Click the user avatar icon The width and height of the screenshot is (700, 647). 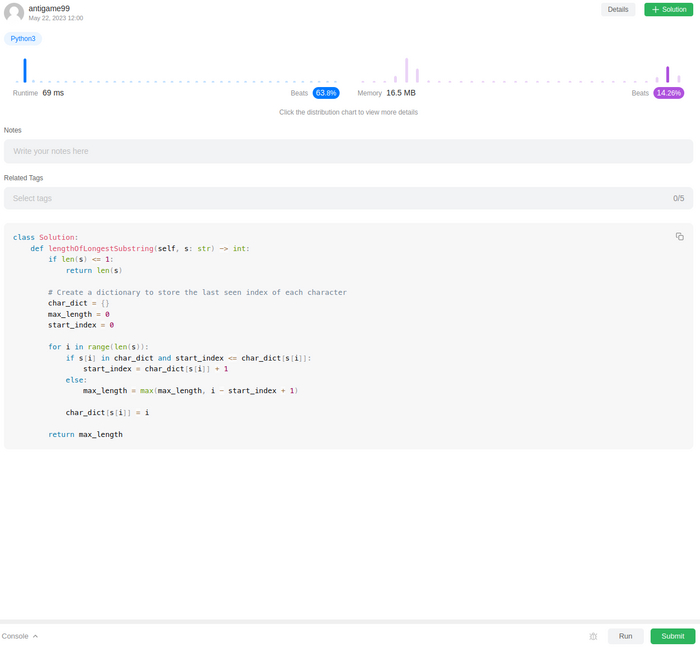pyautogui.click(x=14, y=13)
